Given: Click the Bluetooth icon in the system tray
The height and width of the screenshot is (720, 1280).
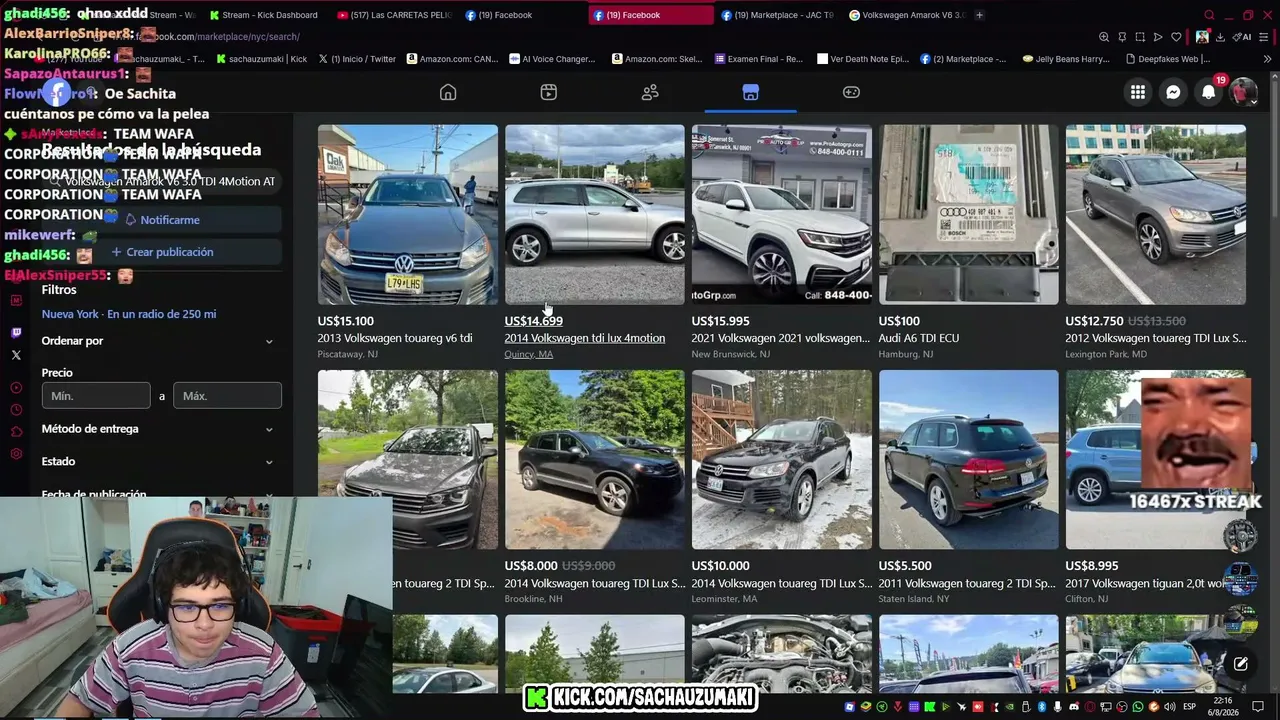Looking at the screenshot, I should (1042, 707).
